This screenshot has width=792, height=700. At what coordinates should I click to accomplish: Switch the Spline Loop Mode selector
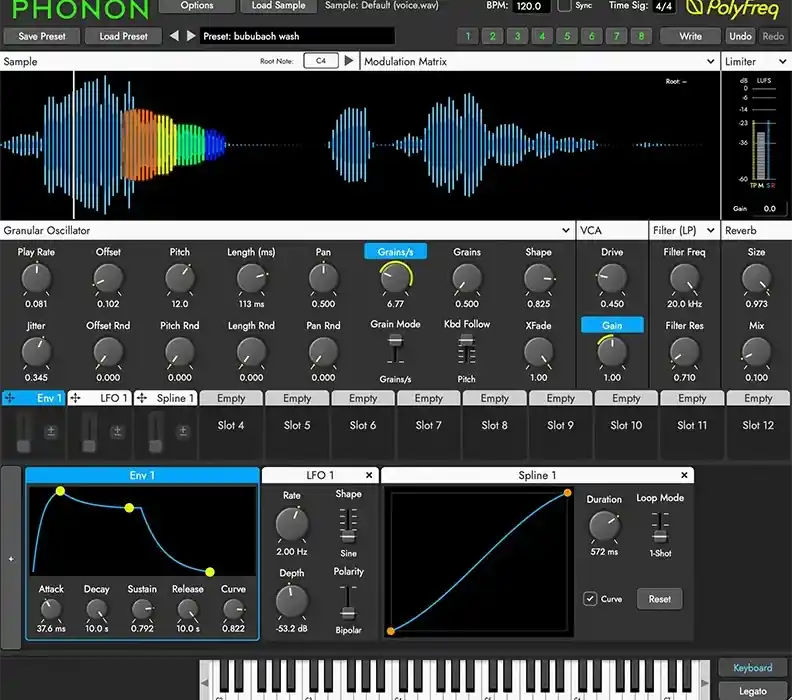pyautogui.click(x=660, y=527)
